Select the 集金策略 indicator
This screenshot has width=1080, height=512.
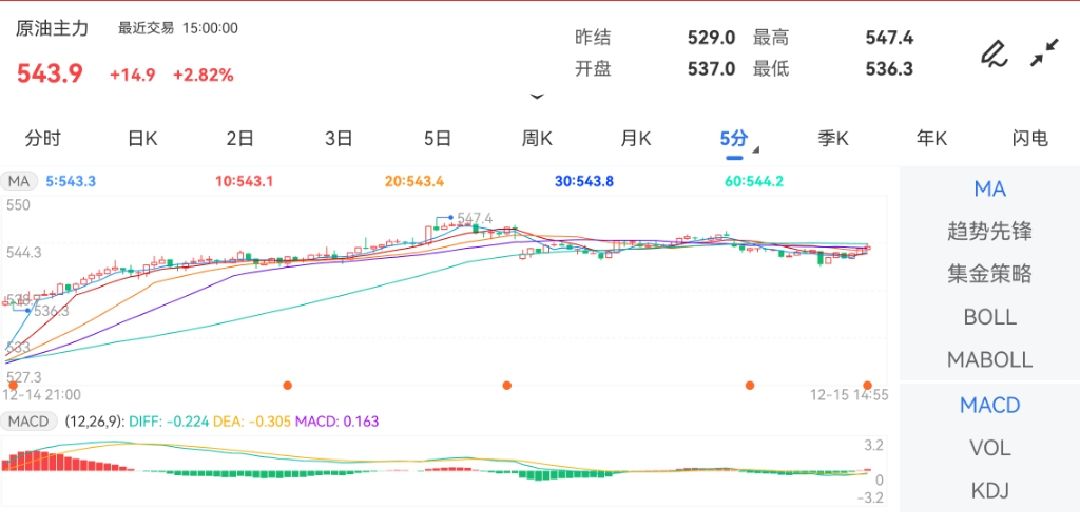pyautogui.click(x=989, y=274)
